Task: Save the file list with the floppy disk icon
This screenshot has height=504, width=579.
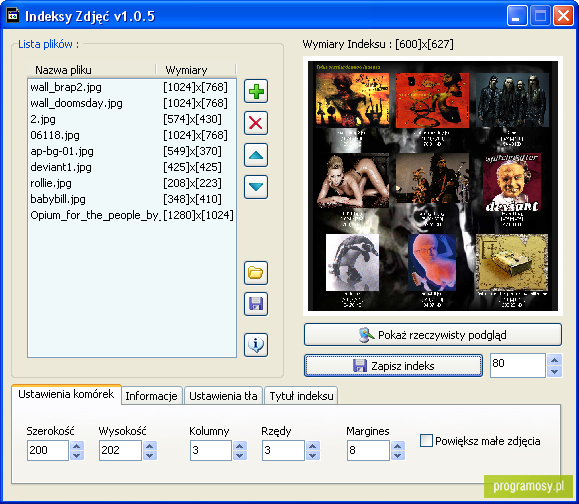Action: [x=256, y=304]
